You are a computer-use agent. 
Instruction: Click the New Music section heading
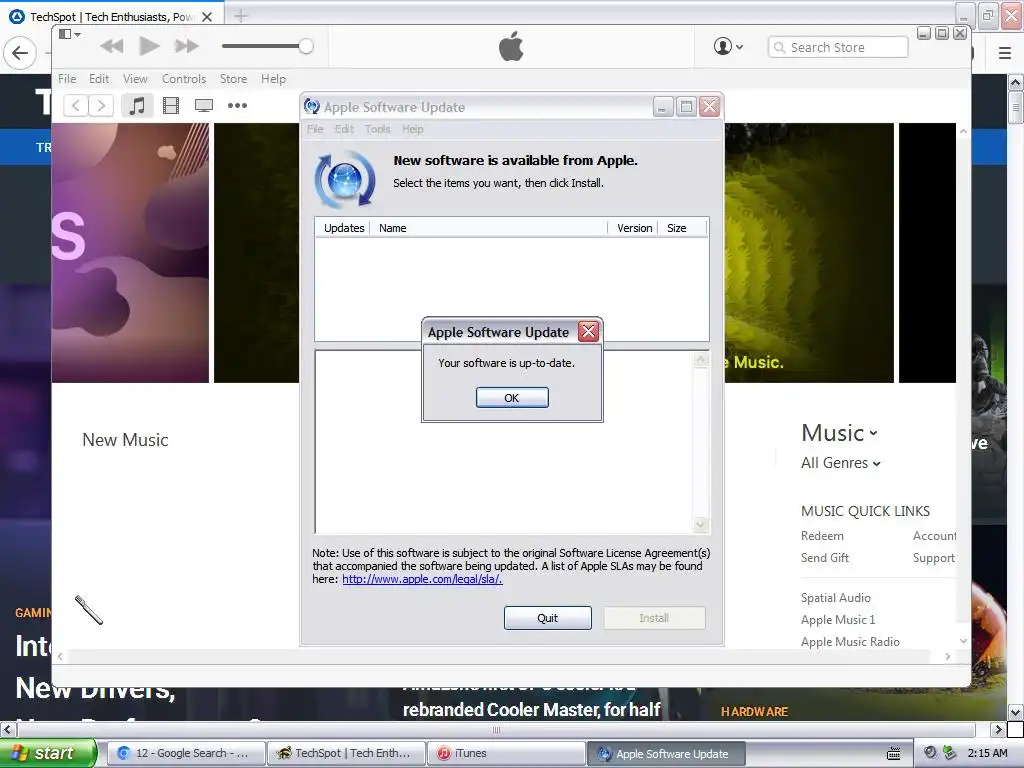point(125,440)
